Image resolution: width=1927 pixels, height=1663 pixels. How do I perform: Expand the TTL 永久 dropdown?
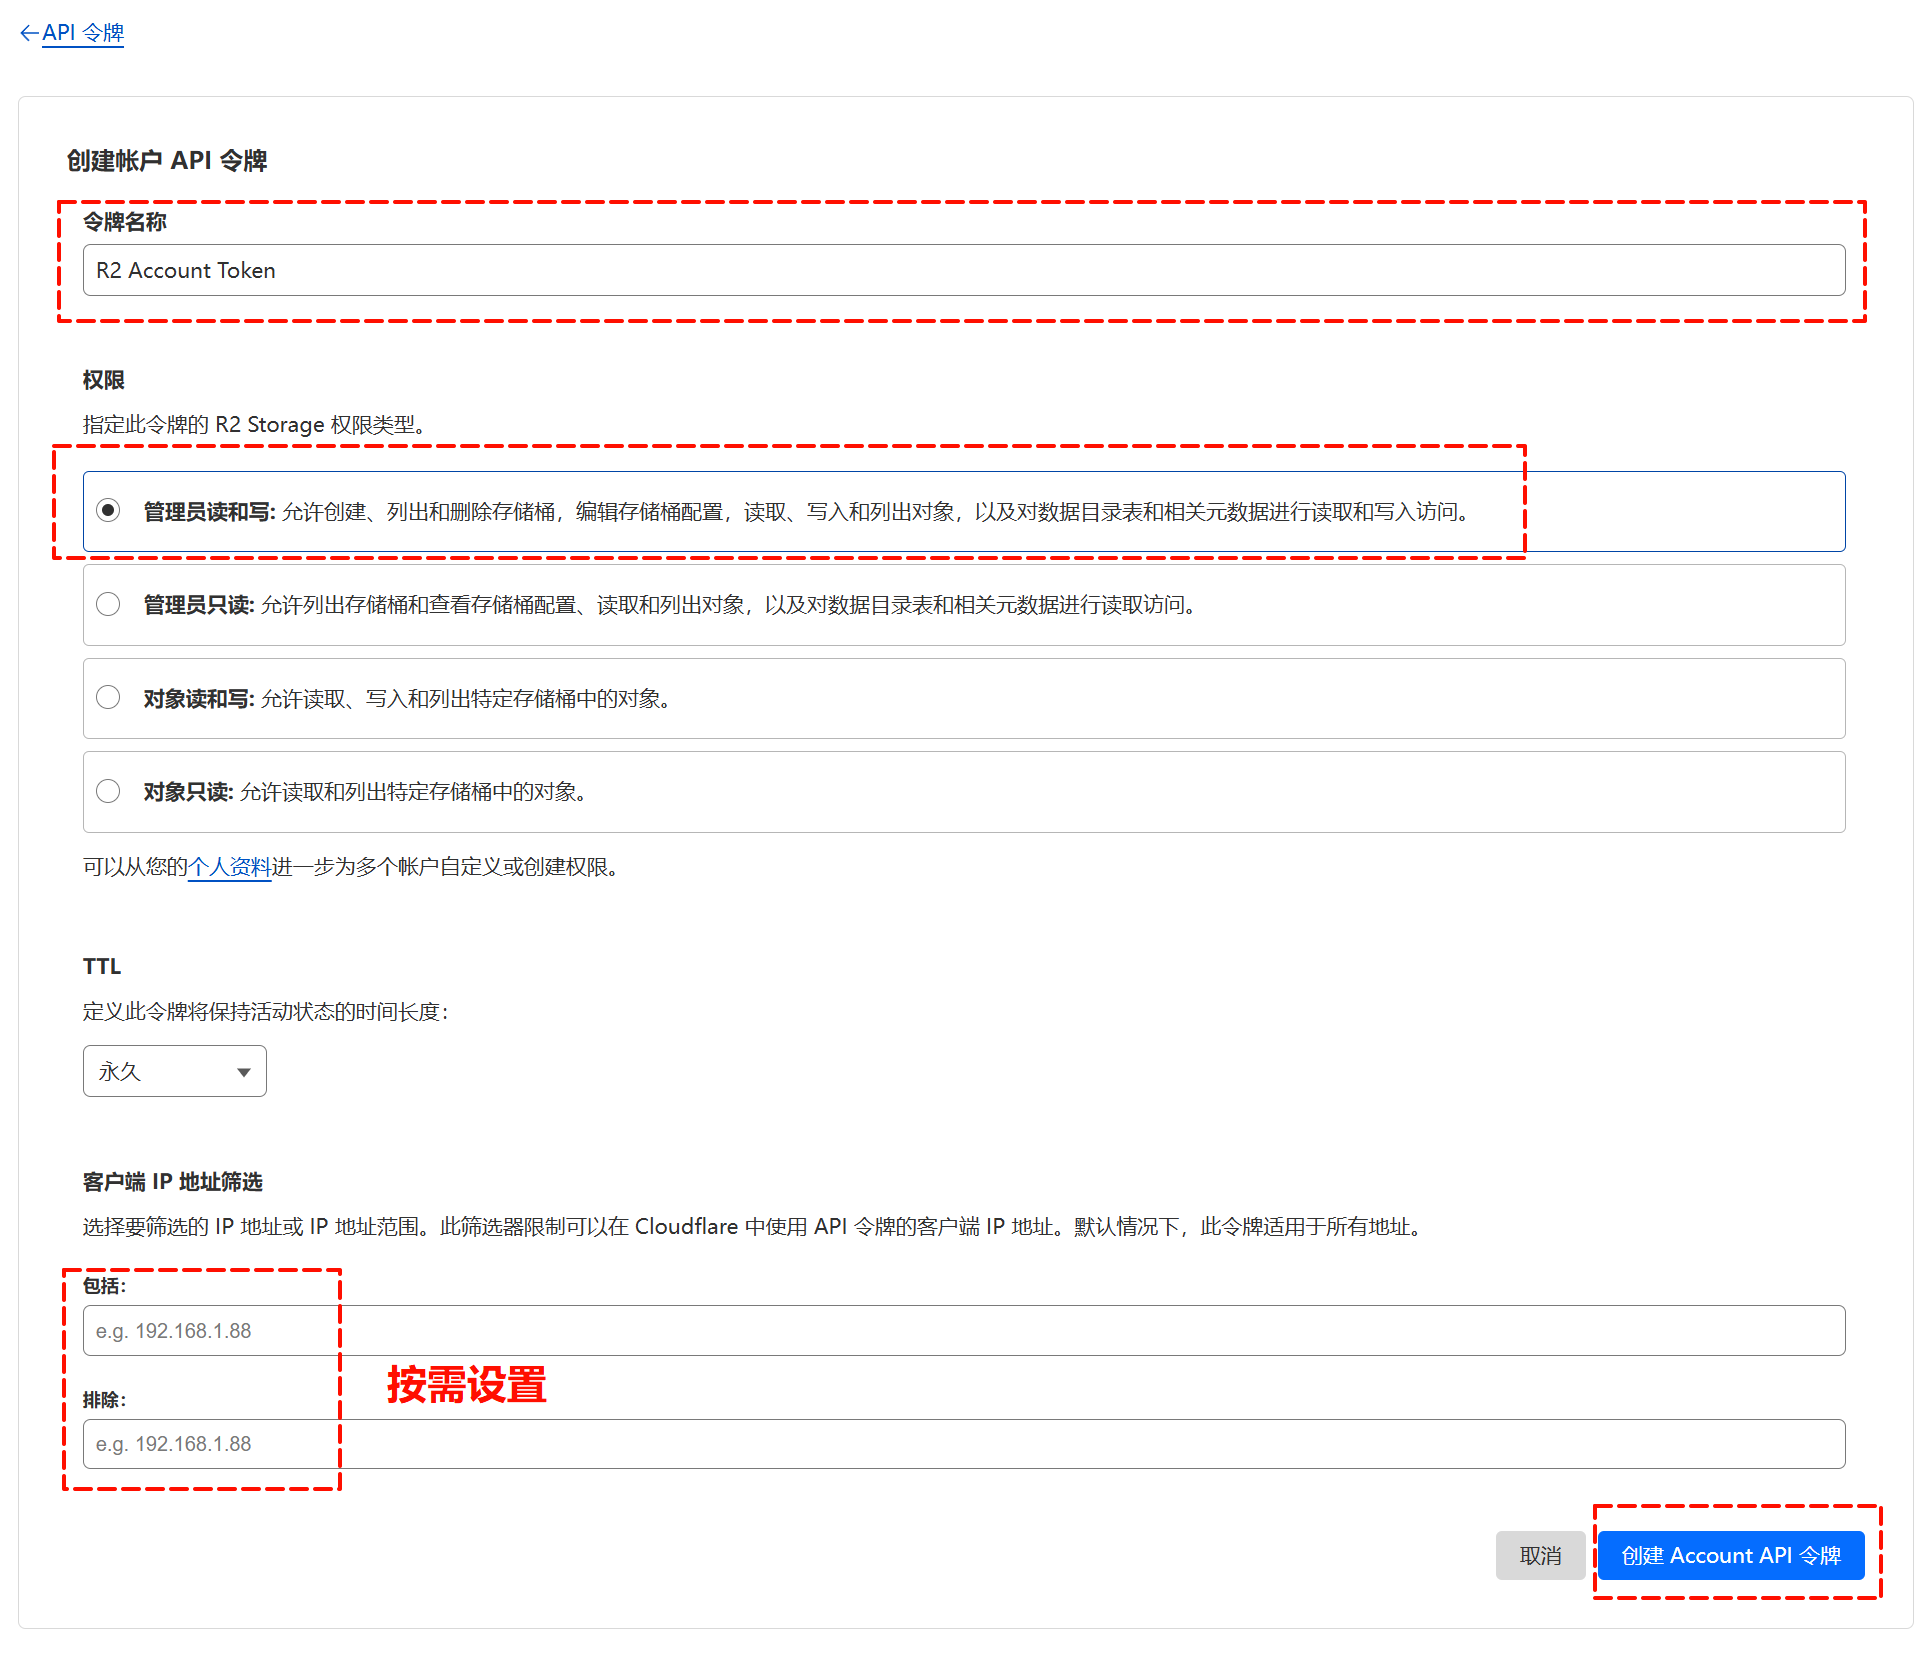(174, 1071)
